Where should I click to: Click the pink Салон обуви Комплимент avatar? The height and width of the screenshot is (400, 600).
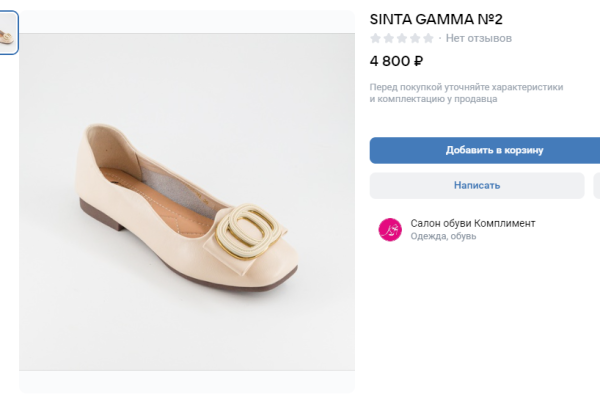390,229
